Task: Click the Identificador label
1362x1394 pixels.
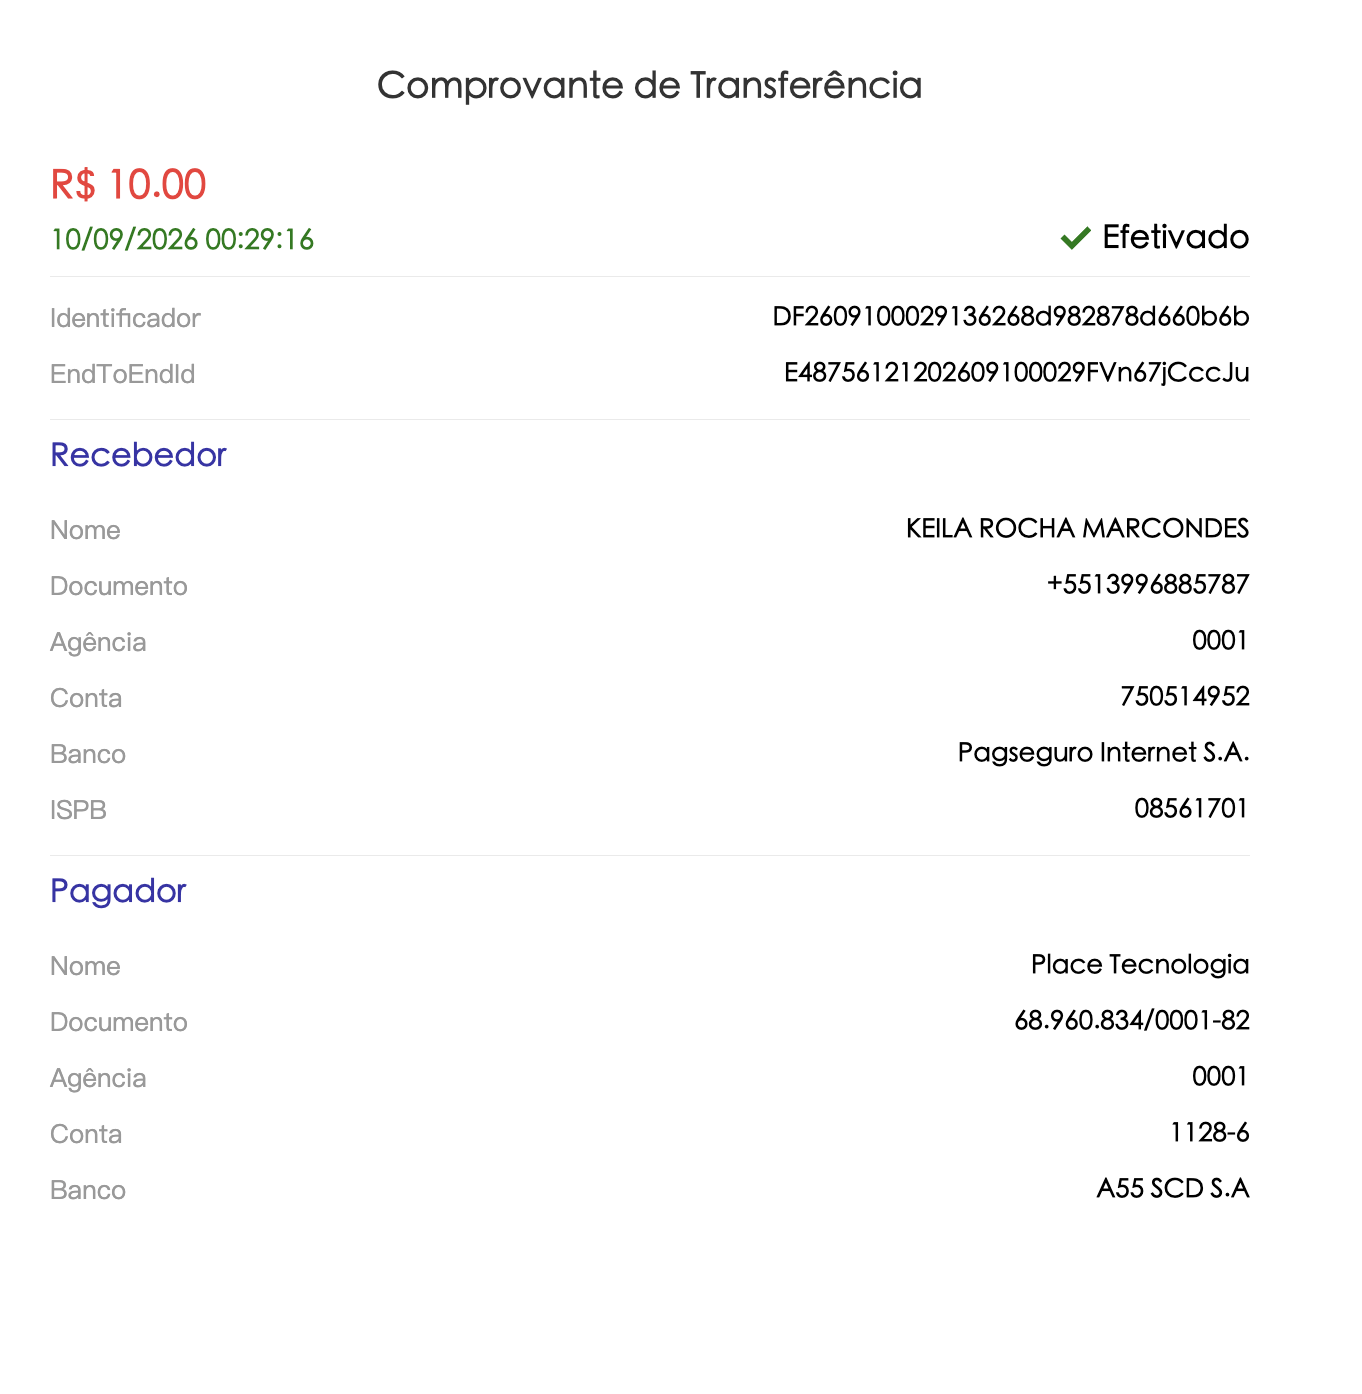Action: tap(125, 318)
